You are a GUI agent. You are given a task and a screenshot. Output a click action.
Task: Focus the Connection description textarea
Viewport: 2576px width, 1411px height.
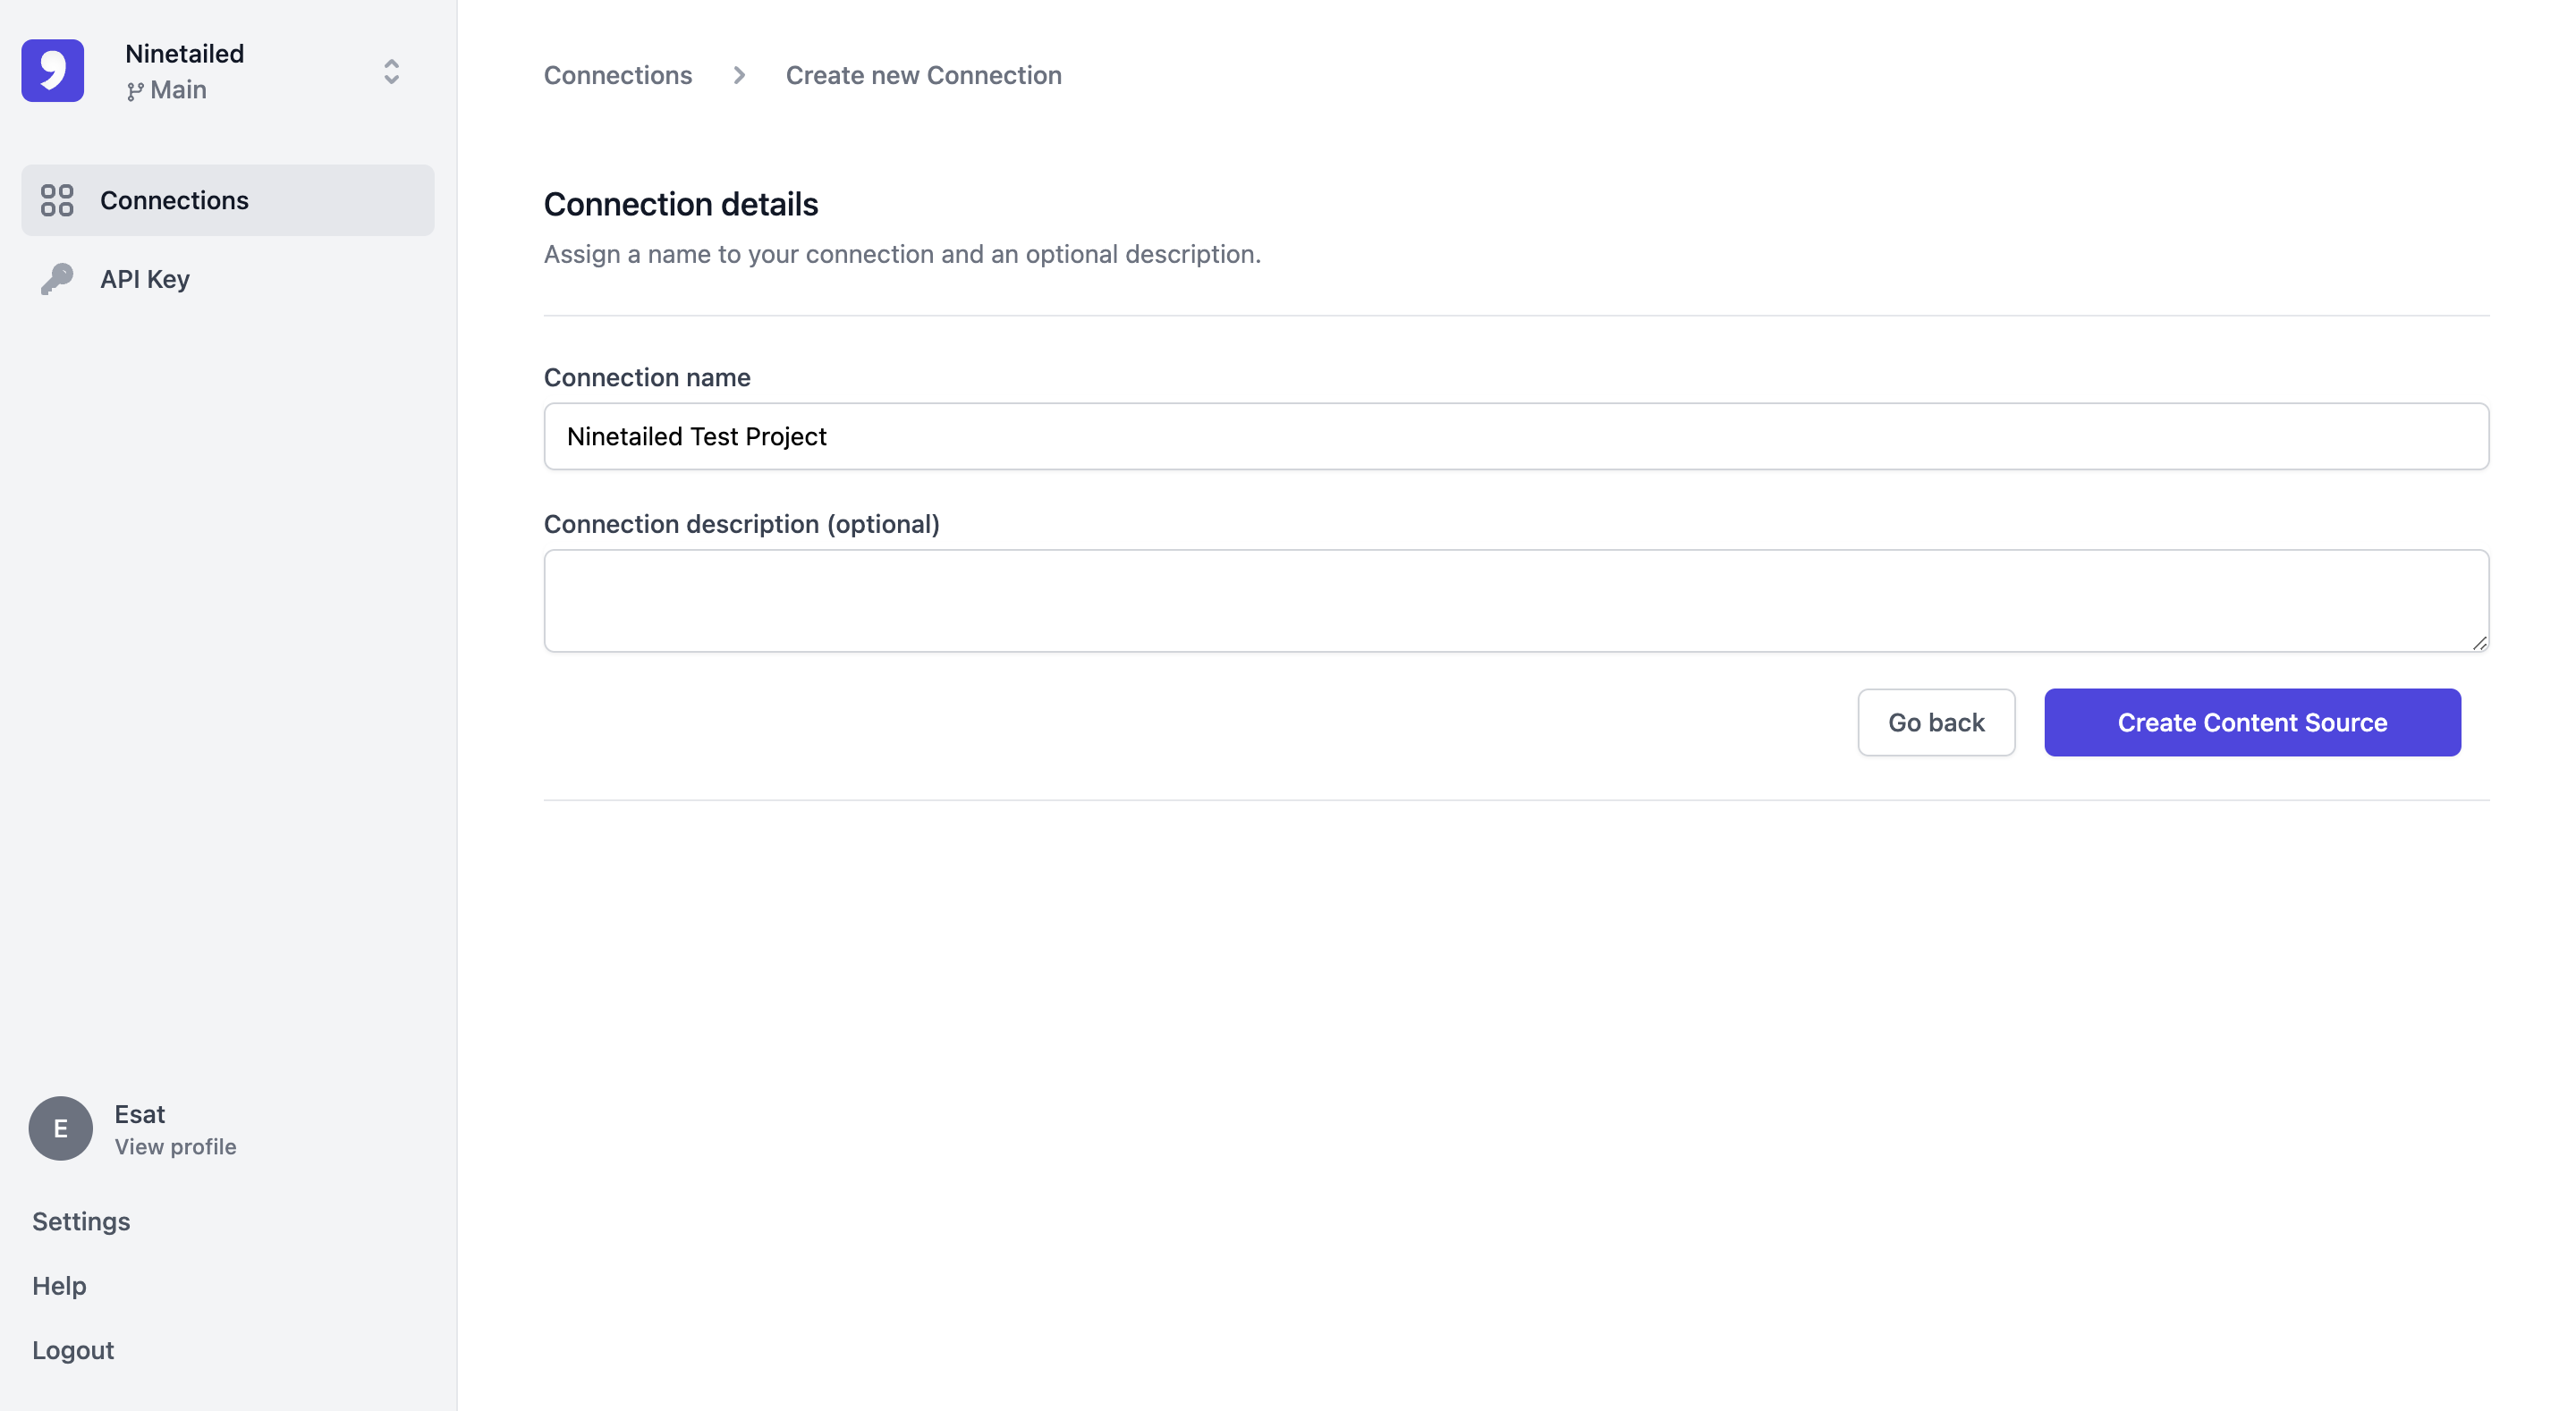tap(1516, 601)
